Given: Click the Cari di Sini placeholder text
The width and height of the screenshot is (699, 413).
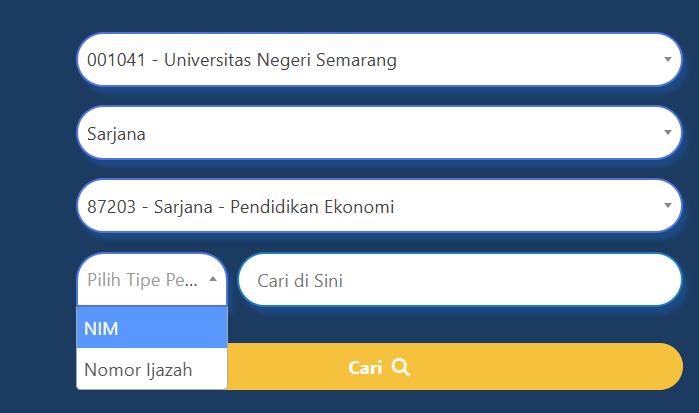Looking at the screenshot, I should coord(300,281).
